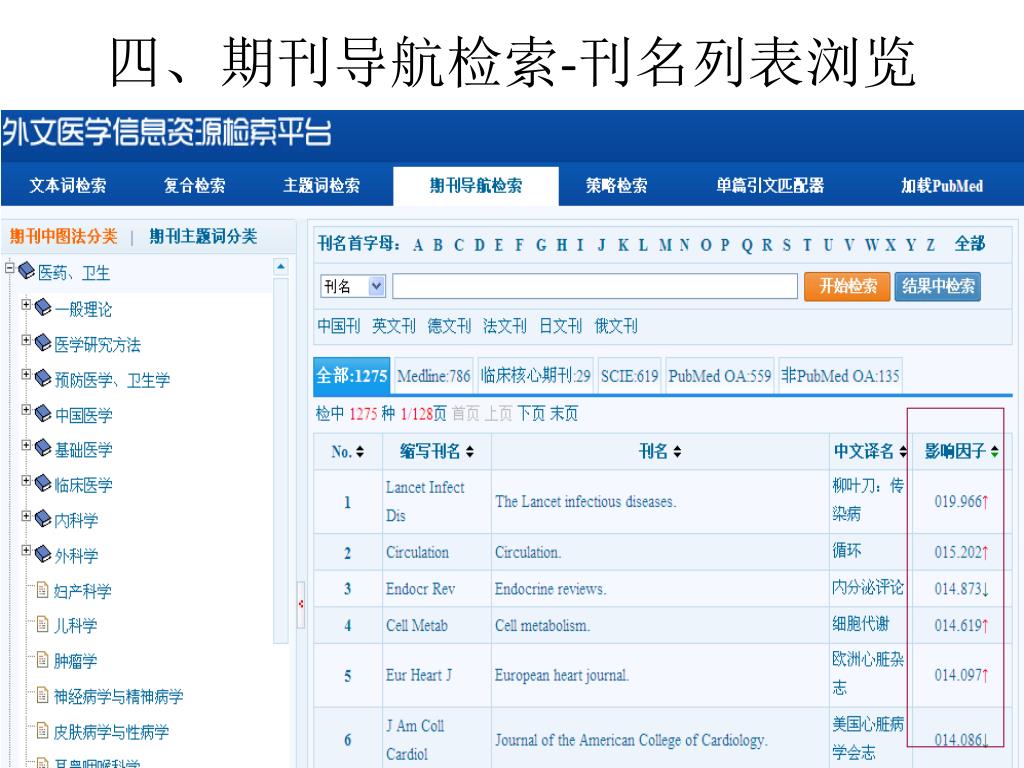Collapse the left panel splitter handle
The image size is (1024, 768).
click(301, 605)
